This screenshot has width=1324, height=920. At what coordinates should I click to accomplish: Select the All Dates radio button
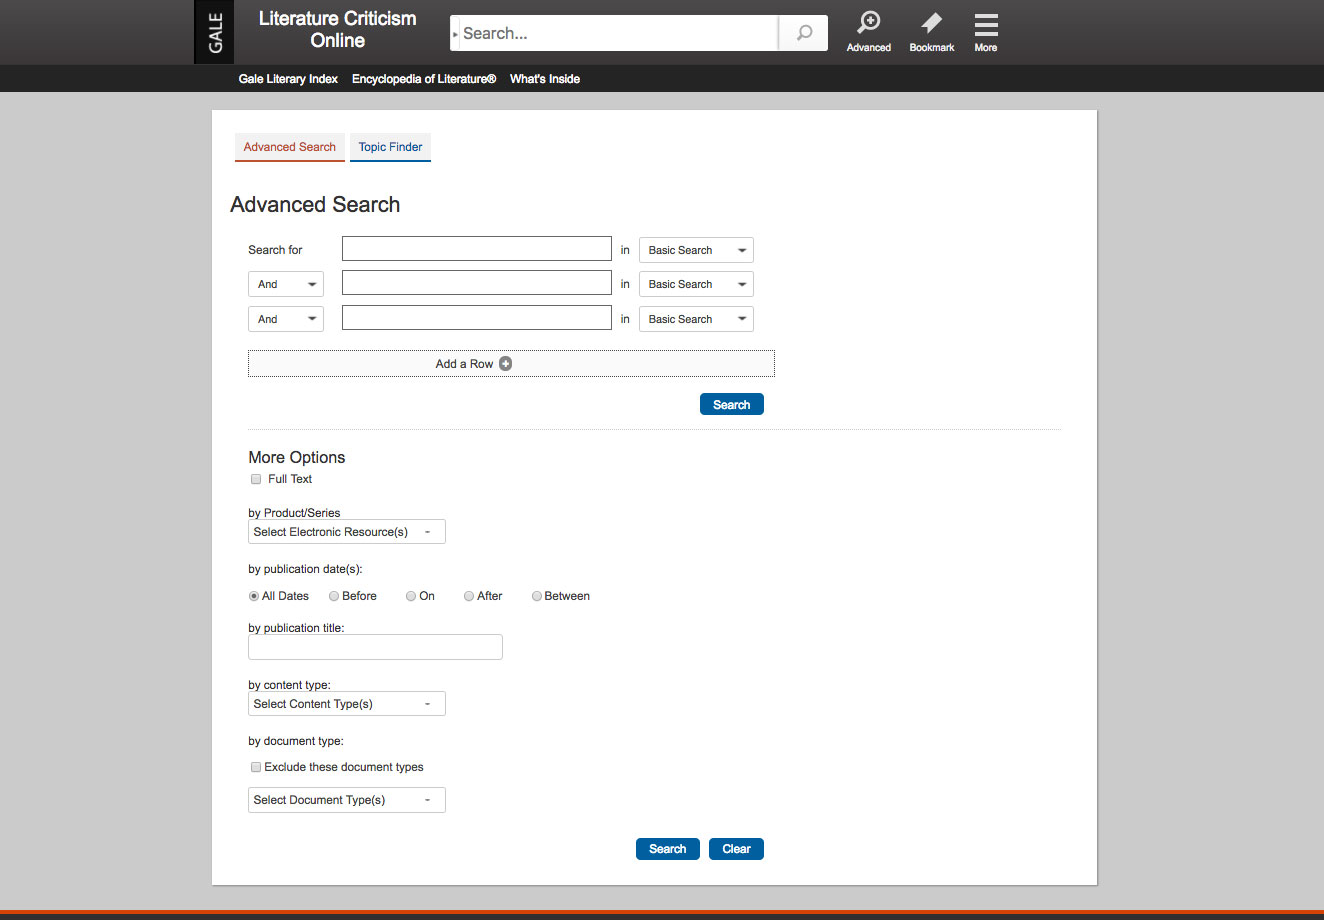[x=254, y=596]
